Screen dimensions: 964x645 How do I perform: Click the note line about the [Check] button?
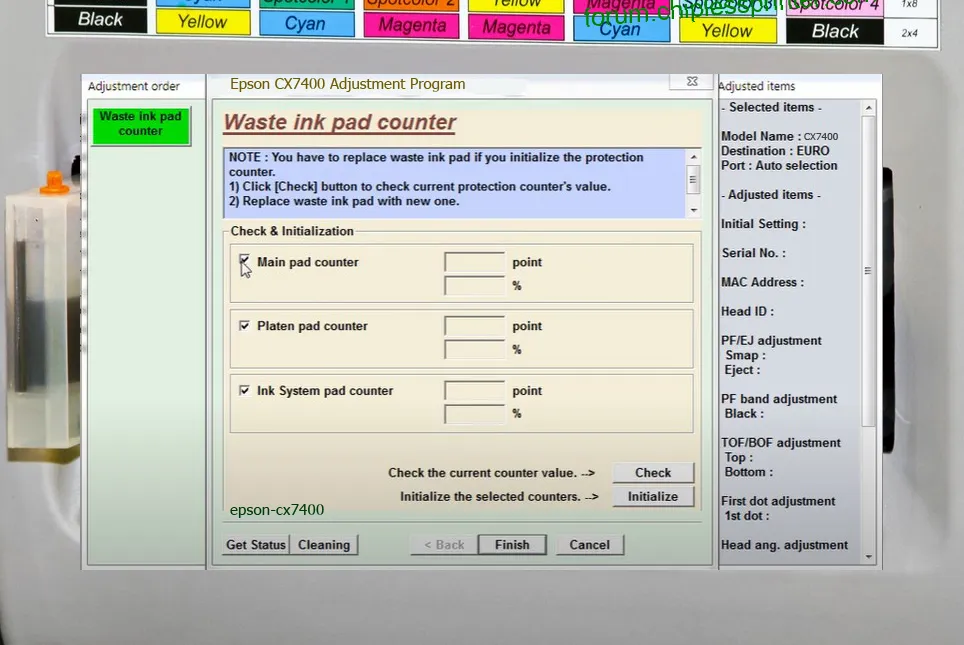(x=420, y=186)
